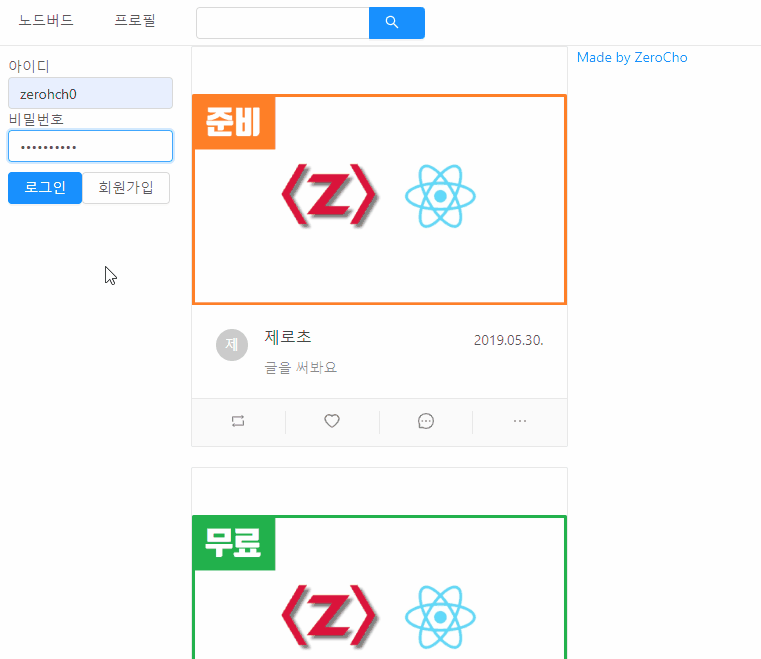Click the 제로초 author name
This screenshot has width=761, height=659.
pyautogui.click(x=288, y=337)
